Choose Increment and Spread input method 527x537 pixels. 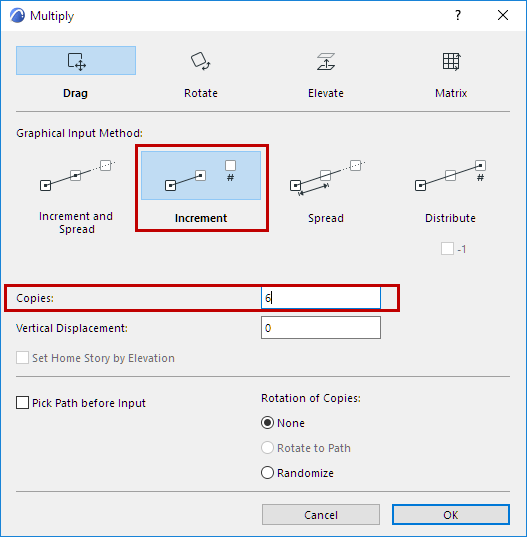click(x=76, y=176)
